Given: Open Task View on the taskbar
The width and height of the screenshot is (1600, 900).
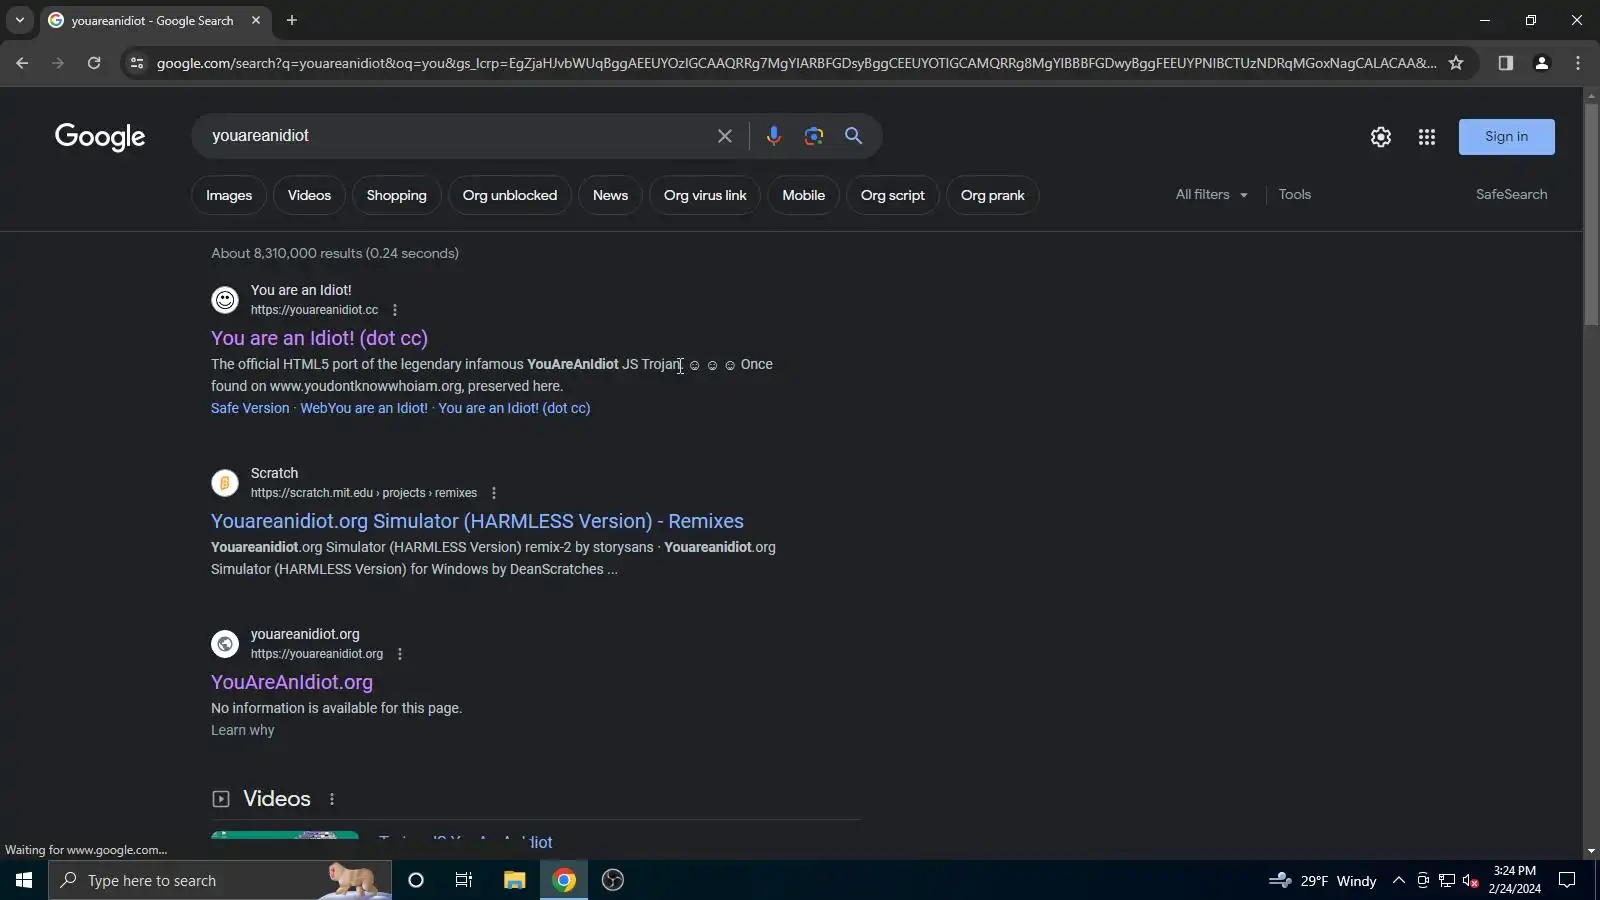Looking at the screenshot, I should pos(464,880).
